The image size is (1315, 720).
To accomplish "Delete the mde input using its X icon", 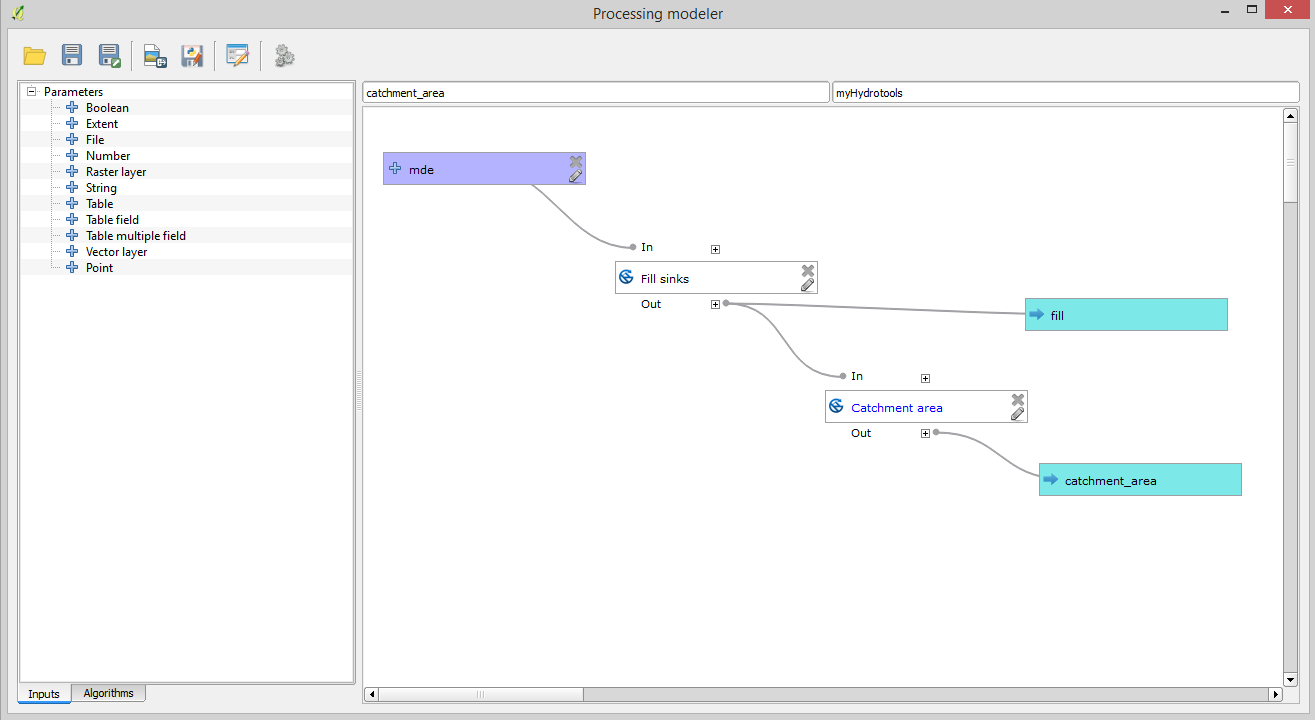I will click(x=576, y=161).
